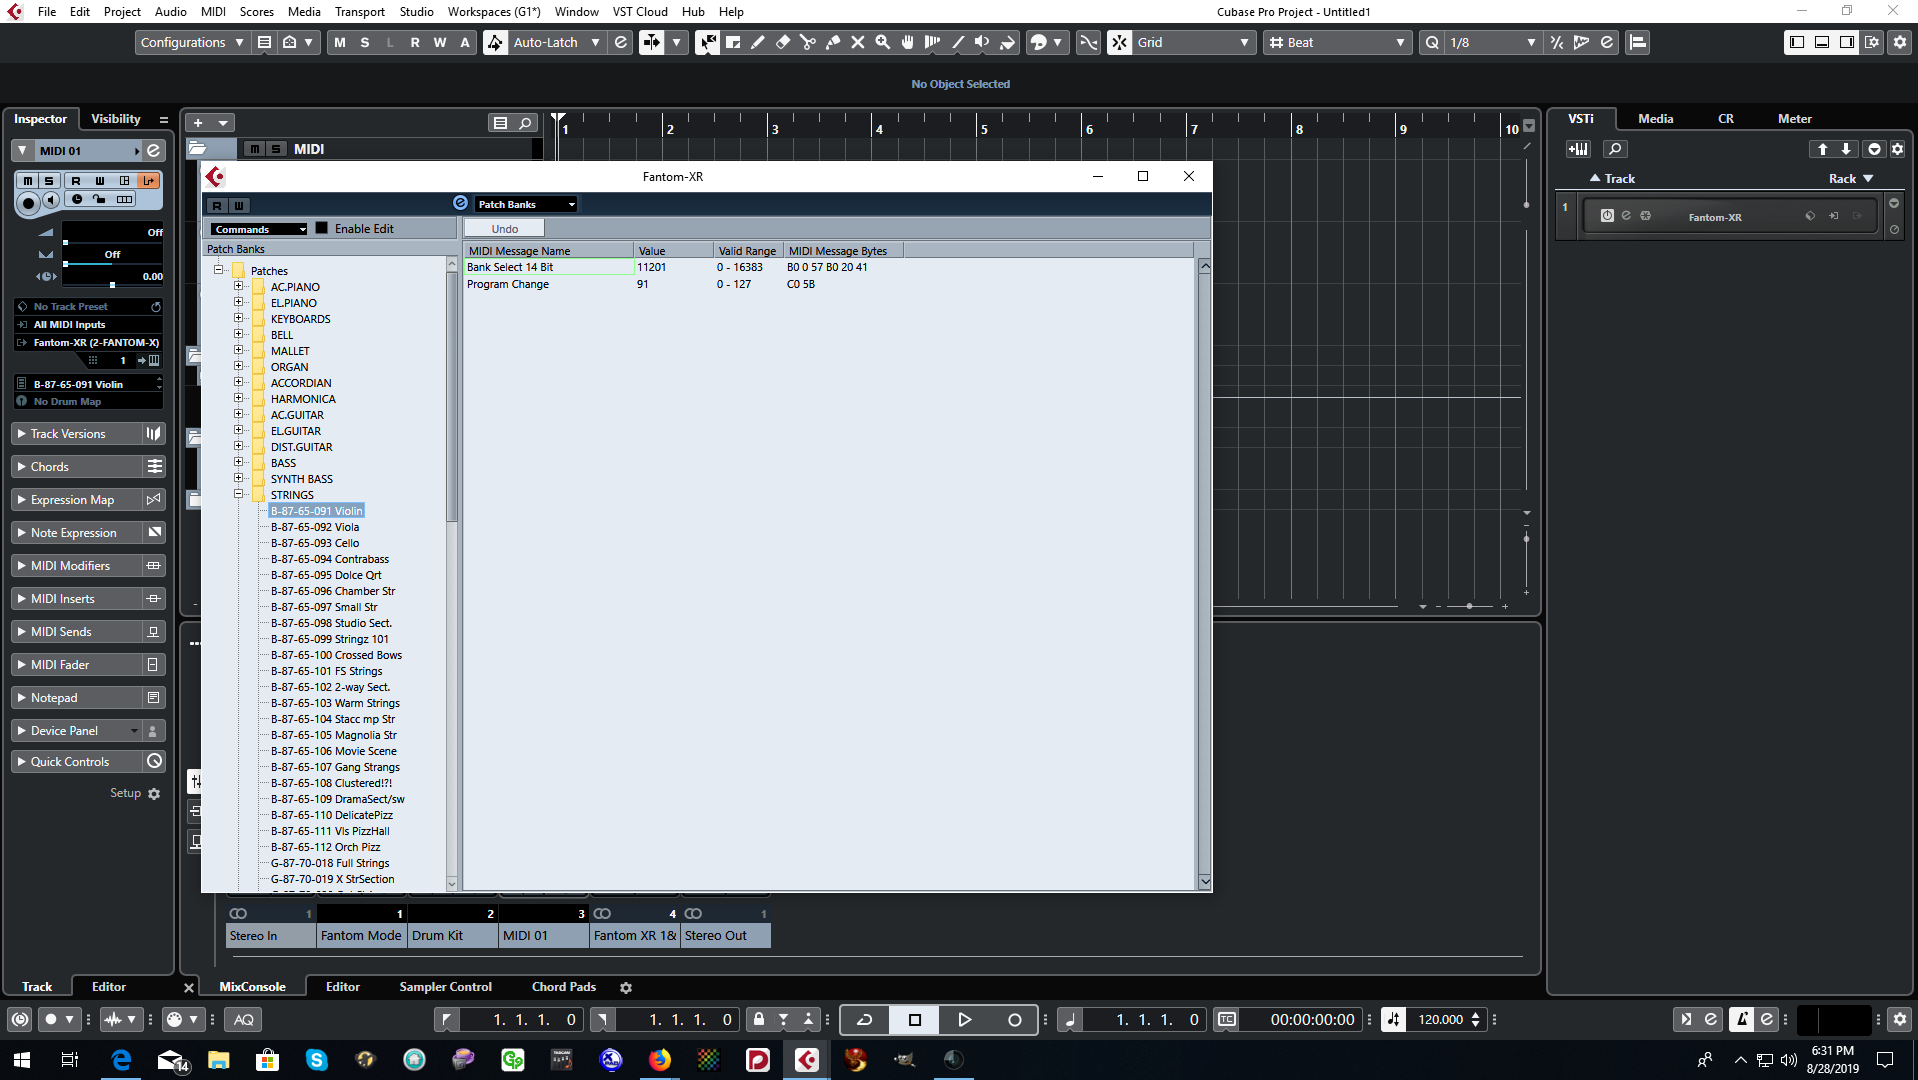This screenshot has height=1080, width=1918.
Task: Toggle the Snap to Zero Crossing icon
Action: pos(1089,42)
